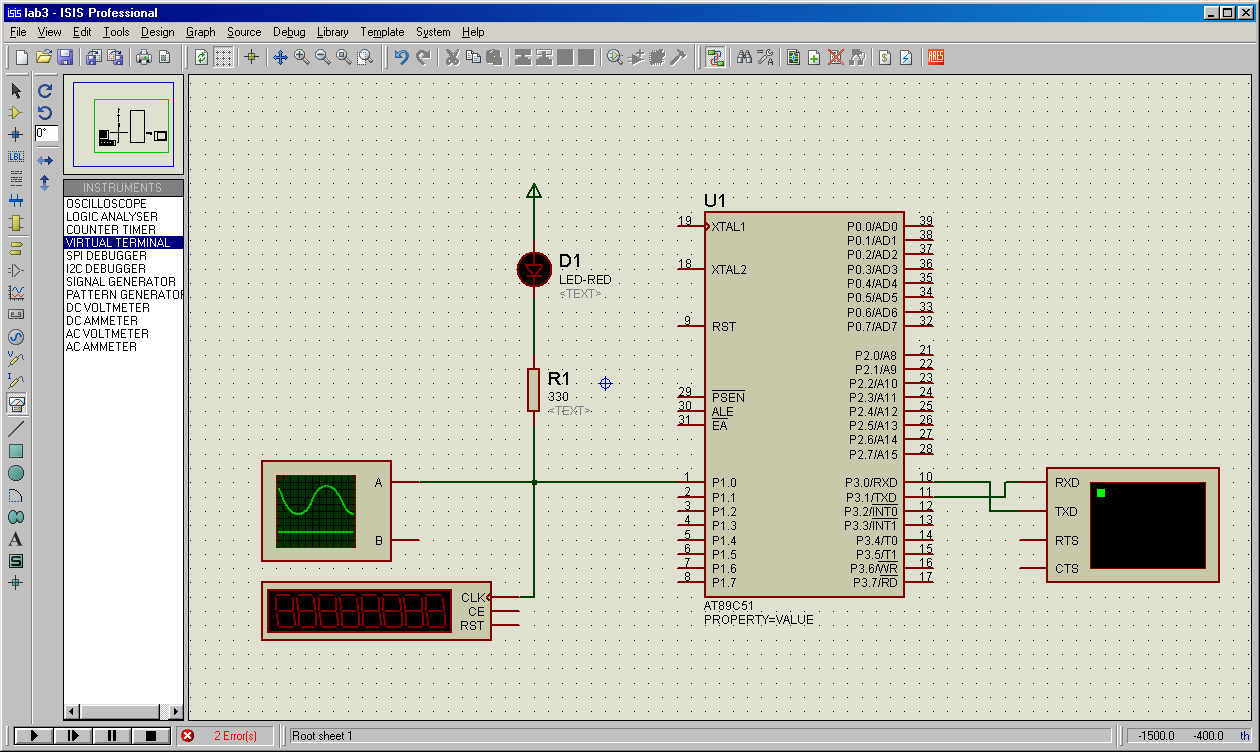Undo the last change
This screenshot has width=1260, height=752.
(x=401, y=58)
